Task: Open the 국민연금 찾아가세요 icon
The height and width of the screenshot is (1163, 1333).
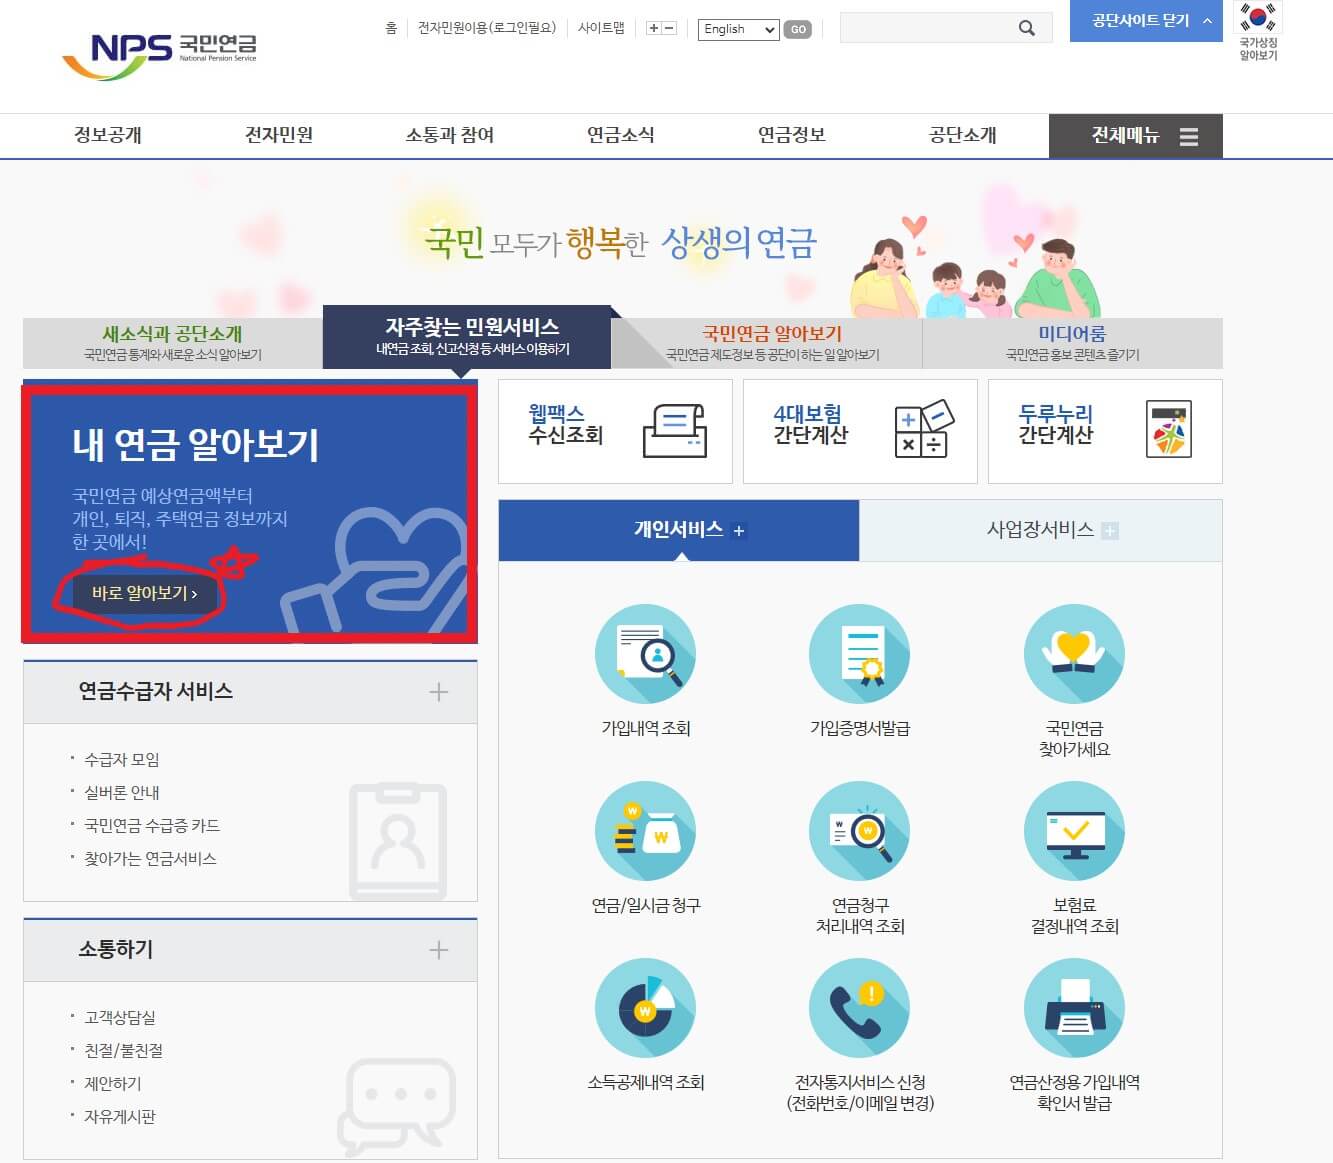Action: coord(1074,653)
